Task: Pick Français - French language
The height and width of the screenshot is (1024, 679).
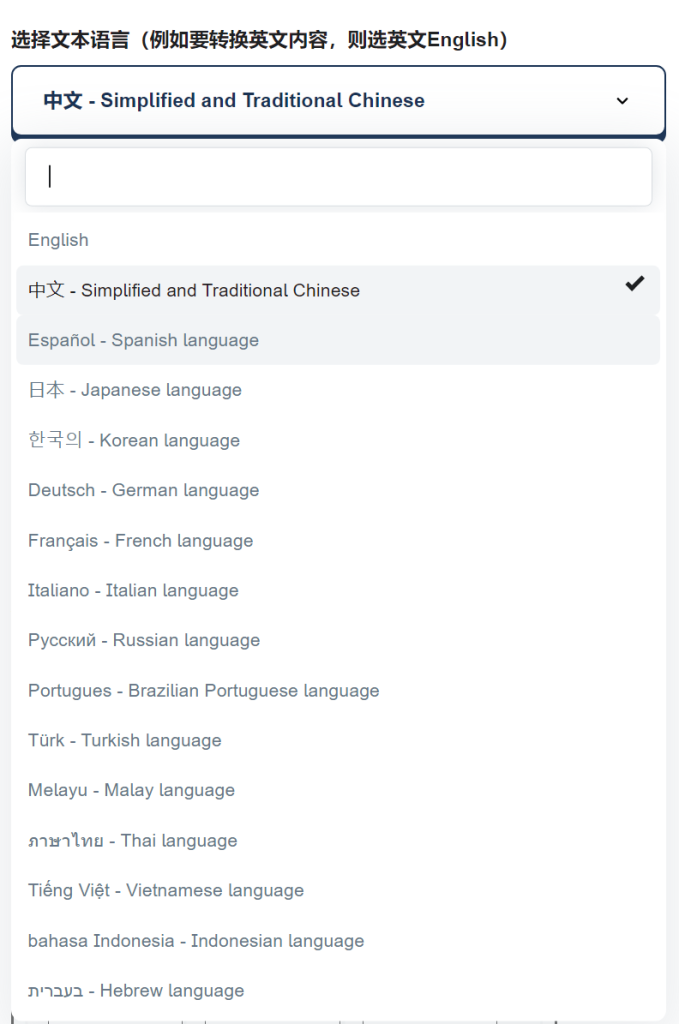Action: 140,540
